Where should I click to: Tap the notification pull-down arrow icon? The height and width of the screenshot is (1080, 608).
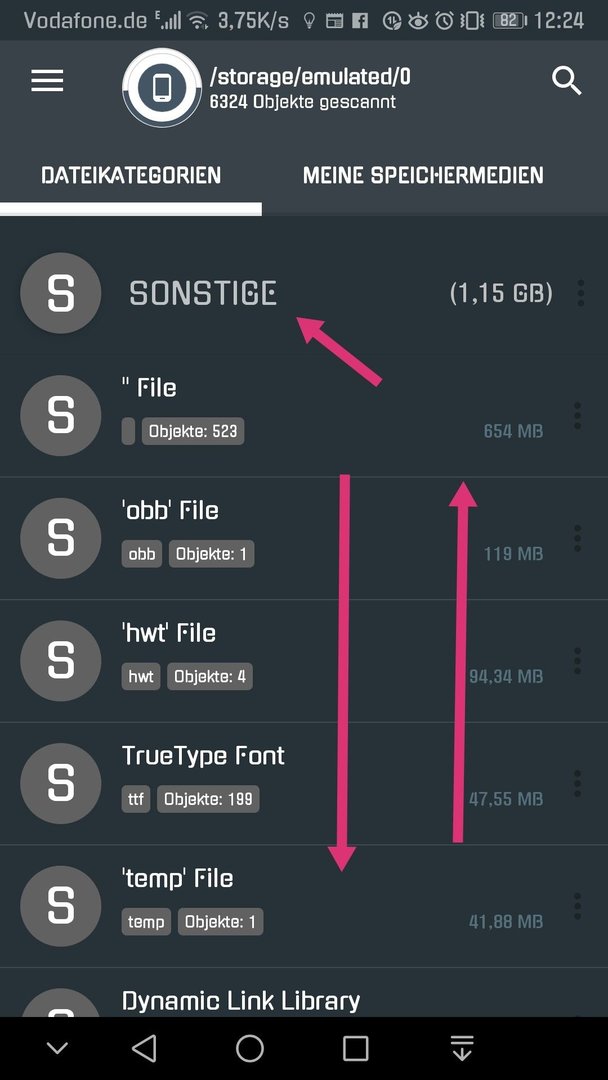tap(461, 1048)
